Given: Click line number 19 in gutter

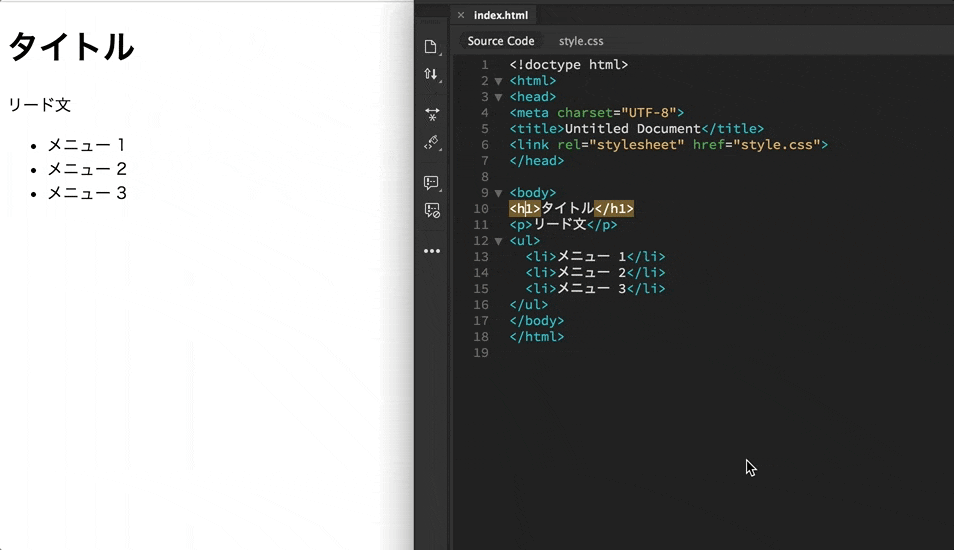Looking at the screenshot, I should pyautogui.click(x=481, y=353).
